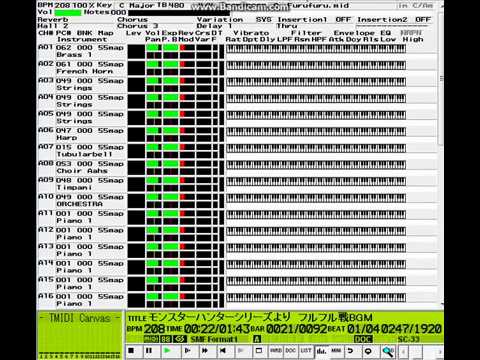This screenshot has width=480, height=360.
Task: Click the SC-33 device label
Action: tap(408, 339)
